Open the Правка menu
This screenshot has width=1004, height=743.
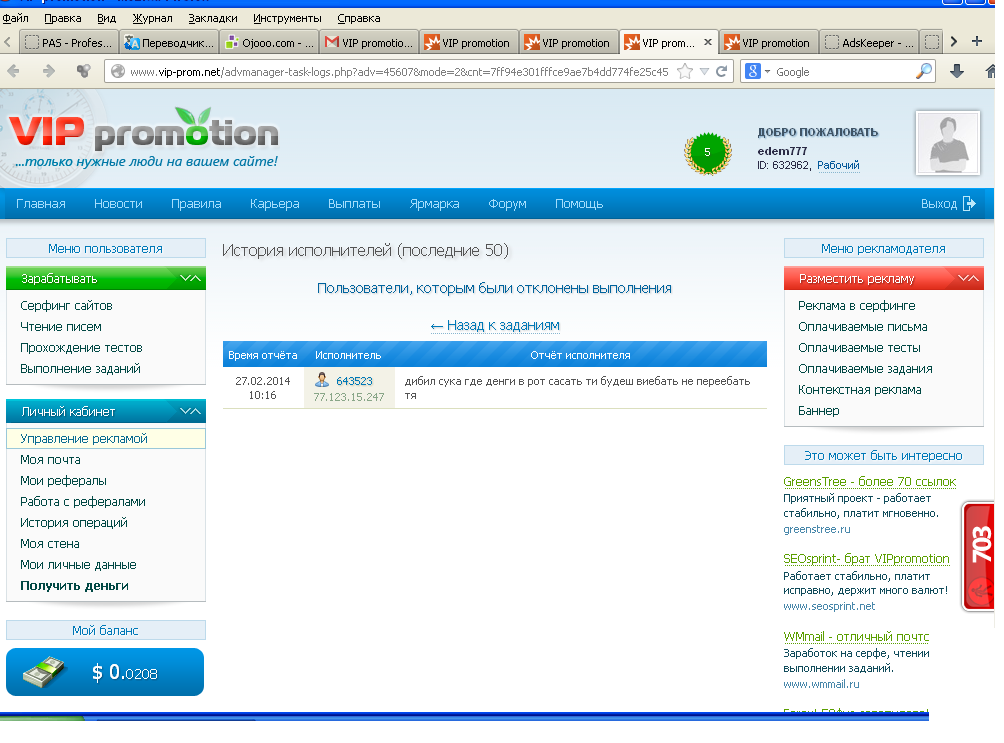63,18
